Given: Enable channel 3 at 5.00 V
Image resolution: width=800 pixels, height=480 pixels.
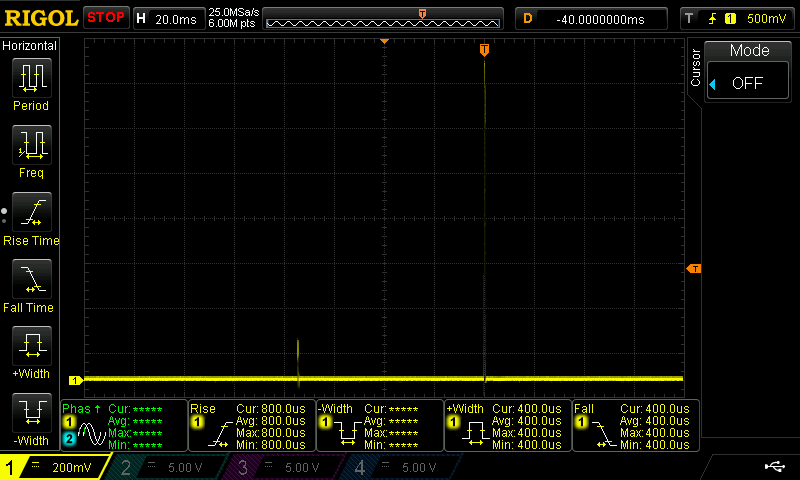Looking at the screenshot, I should click(287, 467).
